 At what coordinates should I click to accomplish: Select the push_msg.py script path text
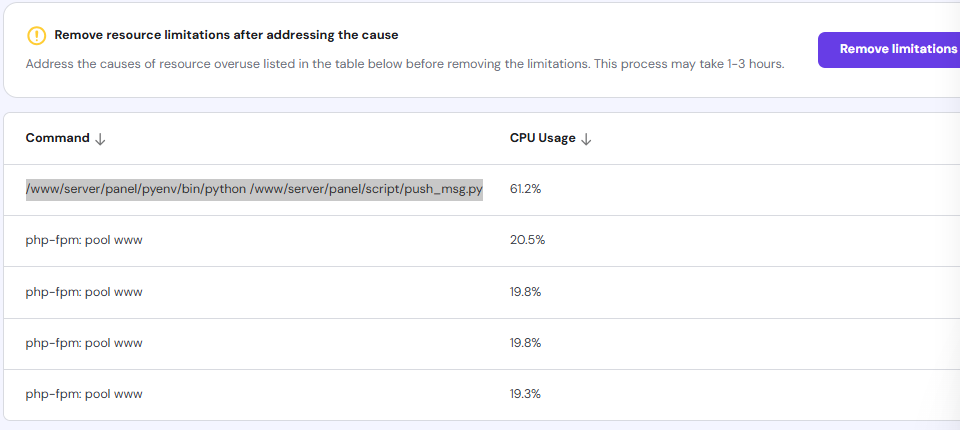[367, 189]
